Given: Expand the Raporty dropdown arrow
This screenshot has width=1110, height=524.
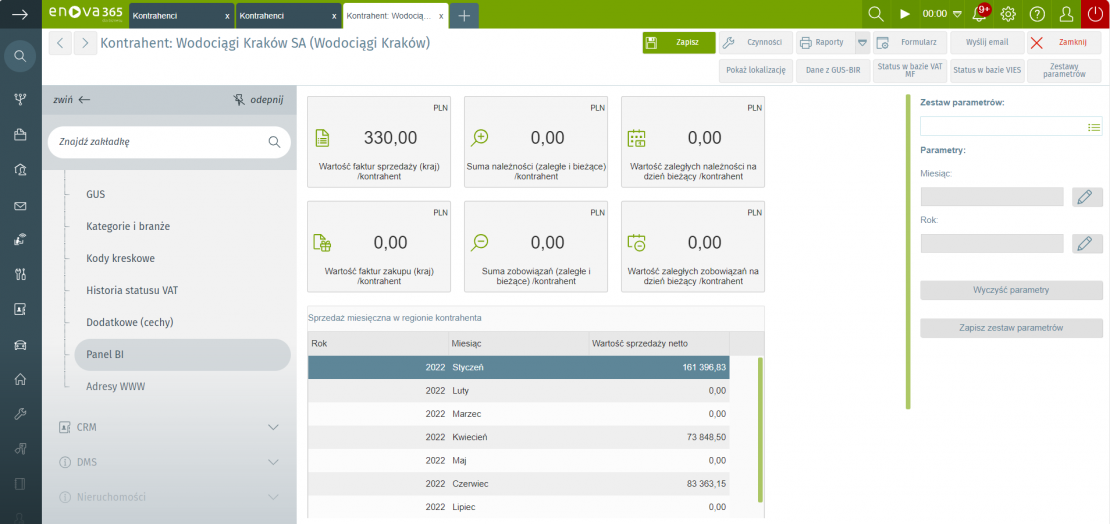Looking at the screenshot, I should click(862, 43).
